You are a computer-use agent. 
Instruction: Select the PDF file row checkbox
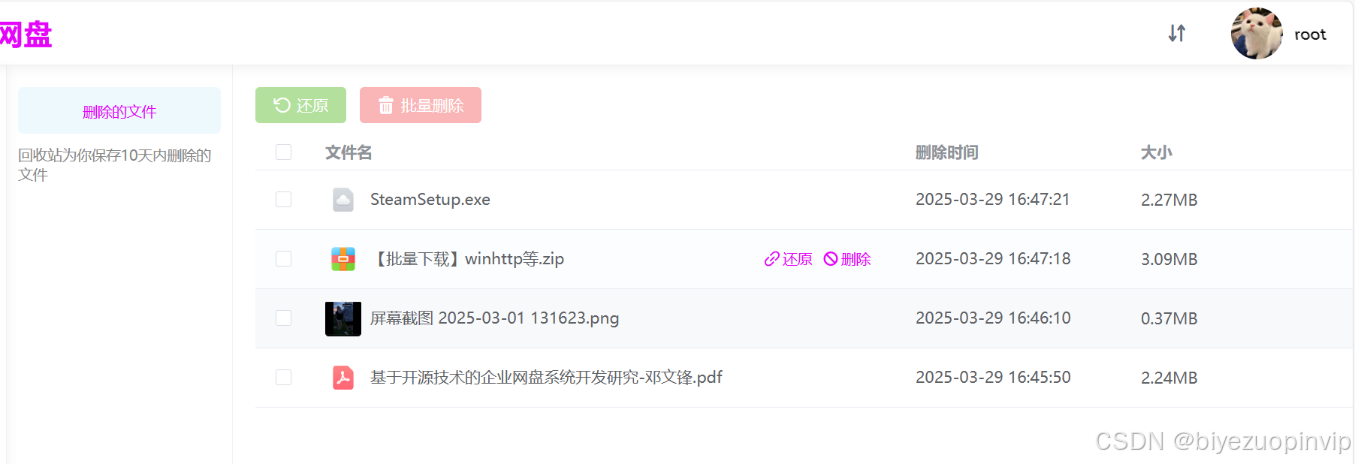[x=284, y=377]
